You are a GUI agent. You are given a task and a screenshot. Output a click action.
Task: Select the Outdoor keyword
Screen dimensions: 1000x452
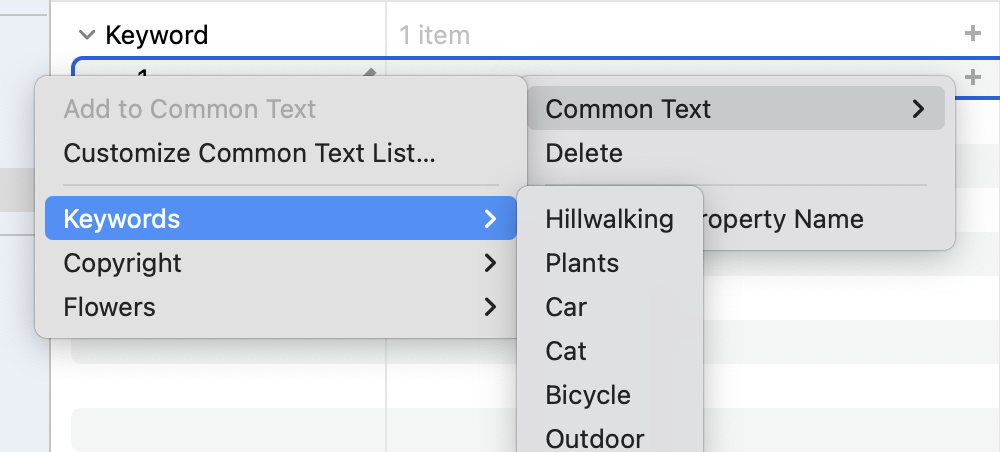coord(595,439)
